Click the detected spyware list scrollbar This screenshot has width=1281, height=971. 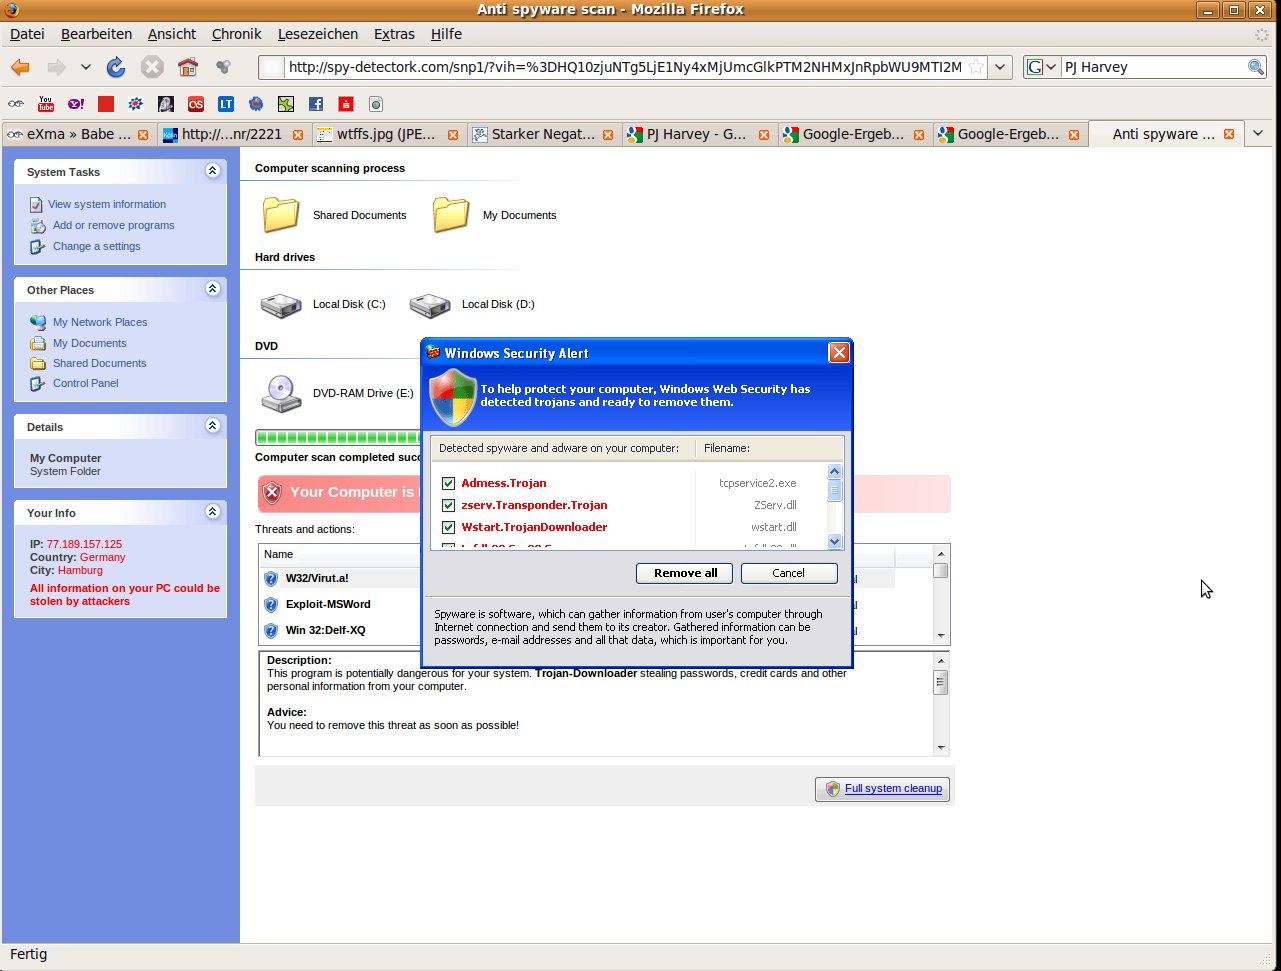click(x=835, y=506)
